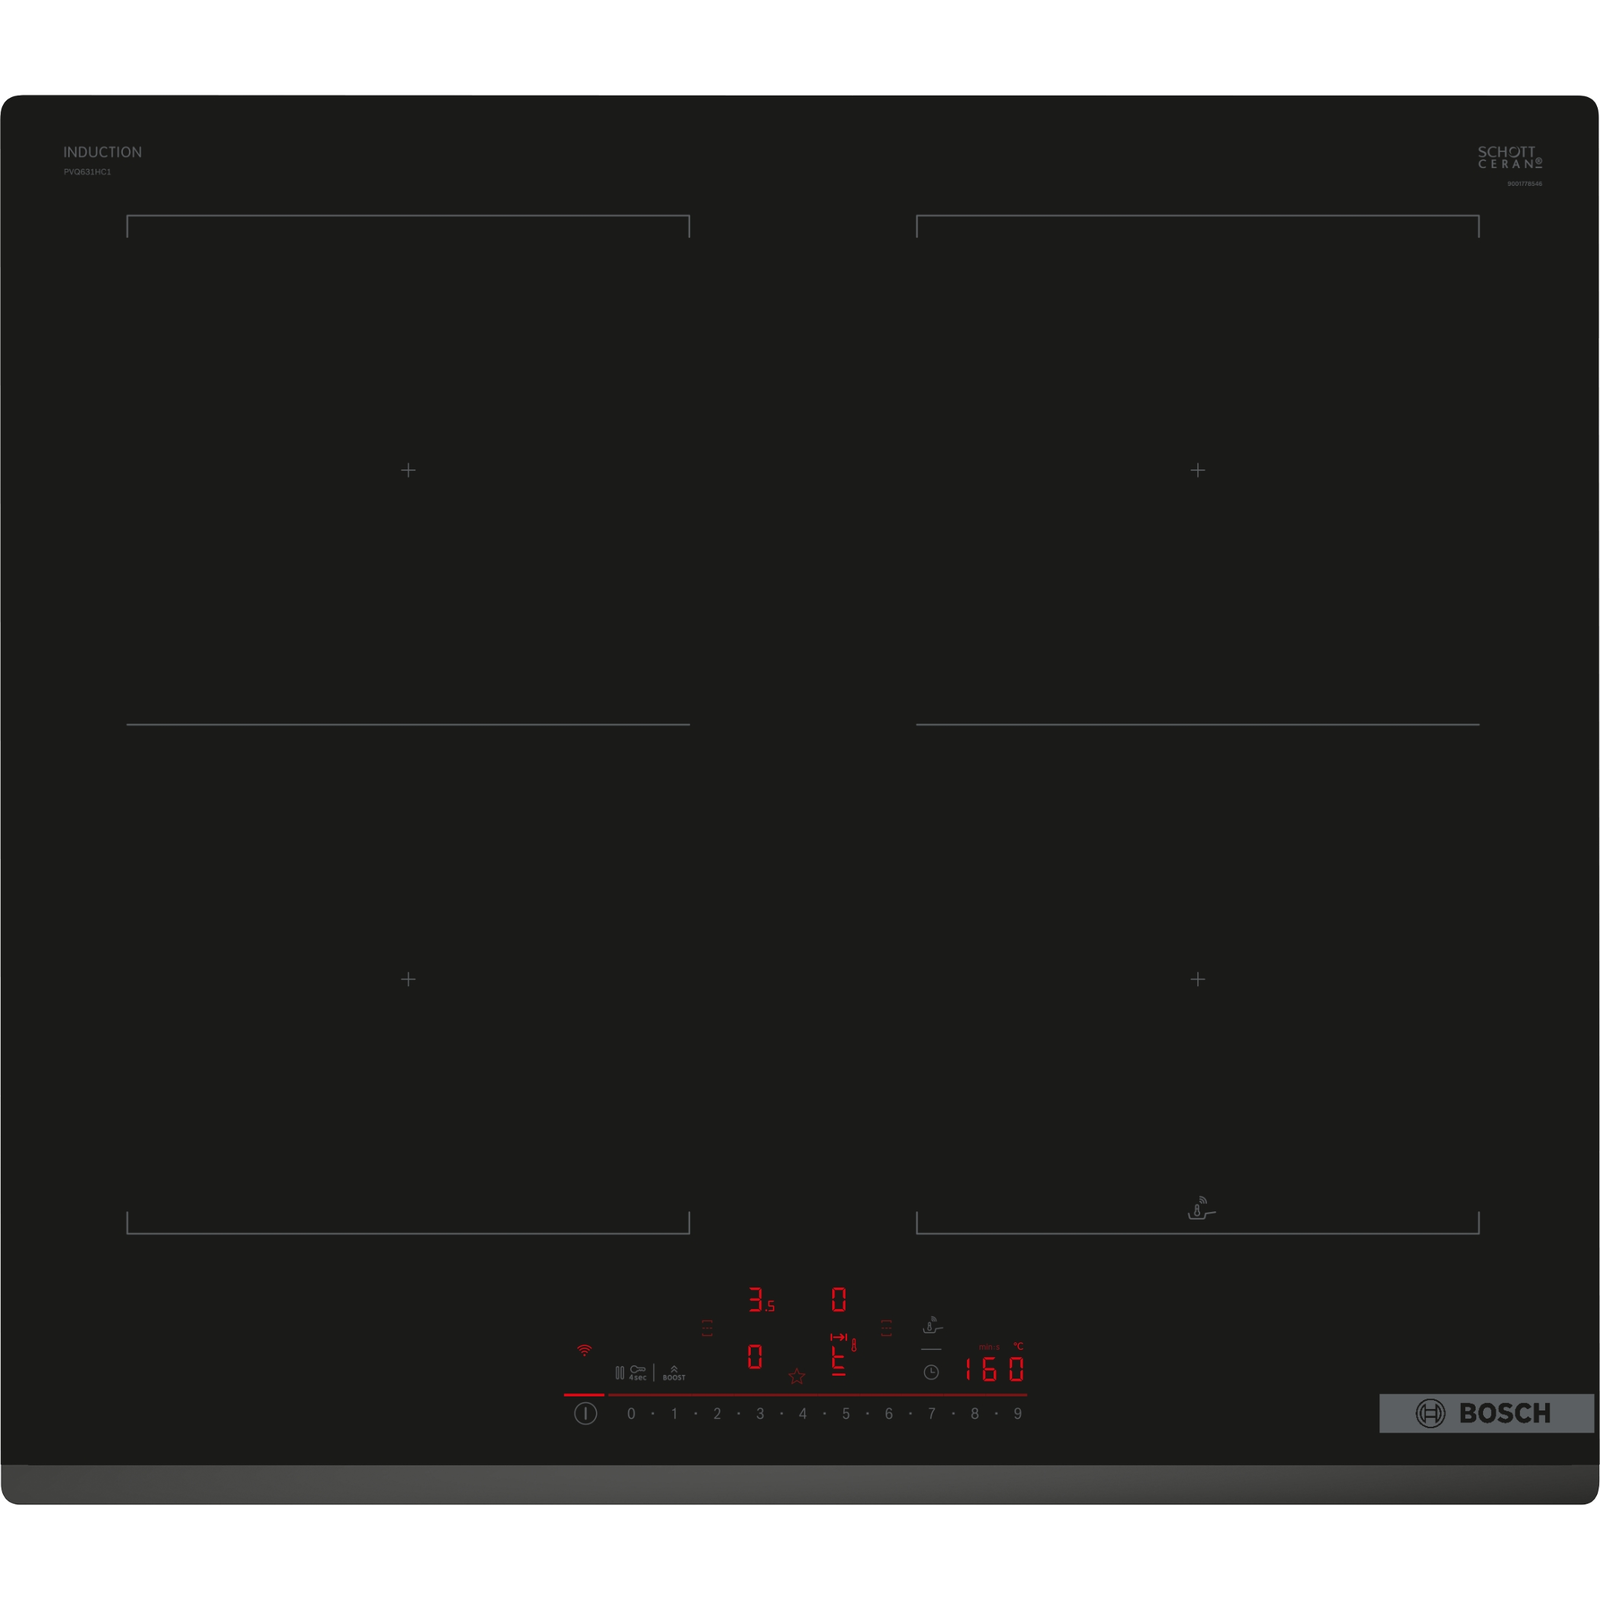Select the rear-right zone display showing 0

point(839,1300)
